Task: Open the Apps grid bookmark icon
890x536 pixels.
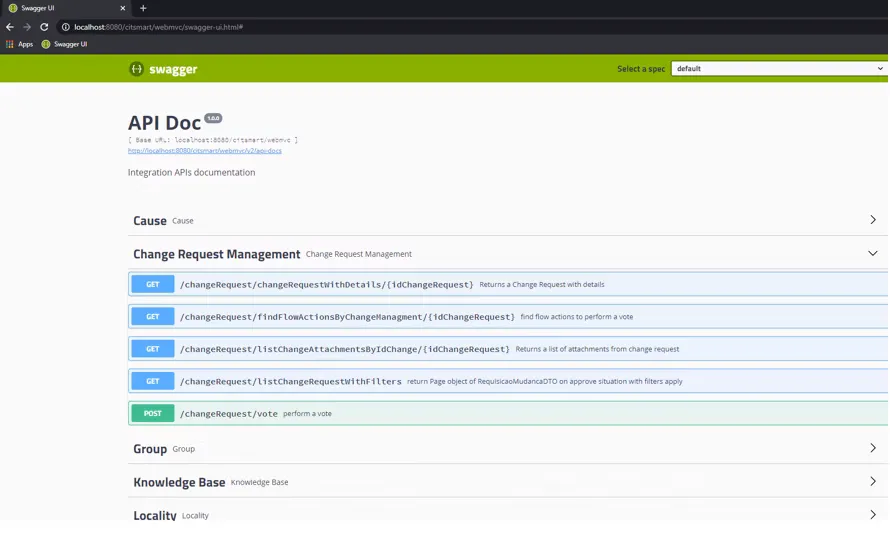Action: 10,44
